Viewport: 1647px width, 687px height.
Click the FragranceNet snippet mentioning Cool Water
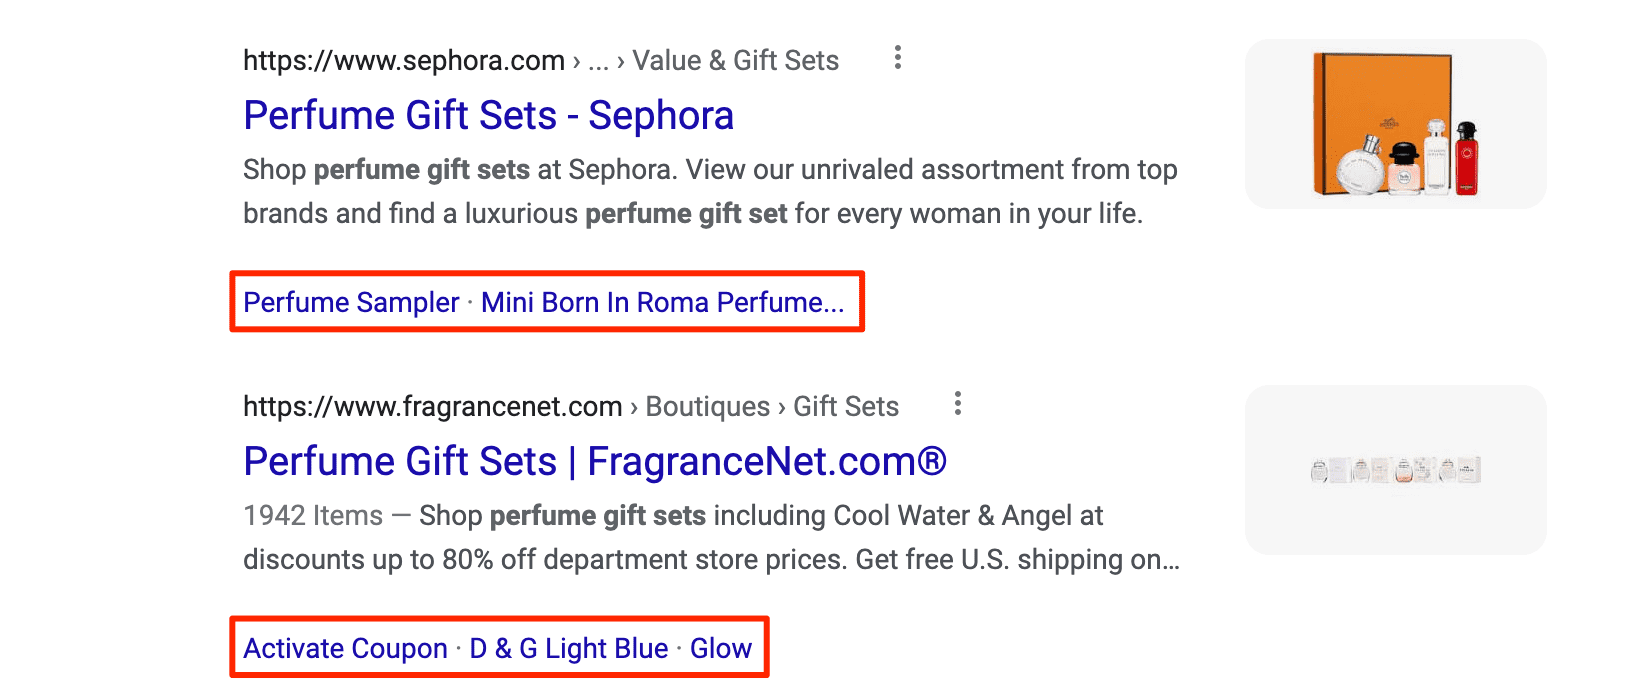pyautogui.click(x=712, y=538)
